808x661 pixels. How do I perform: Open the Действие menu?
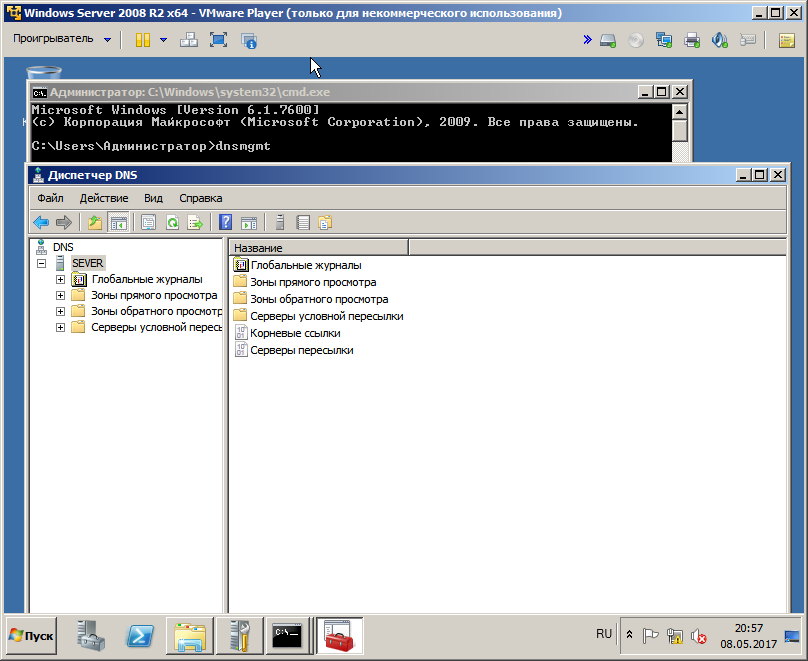(x=103, y=198)
